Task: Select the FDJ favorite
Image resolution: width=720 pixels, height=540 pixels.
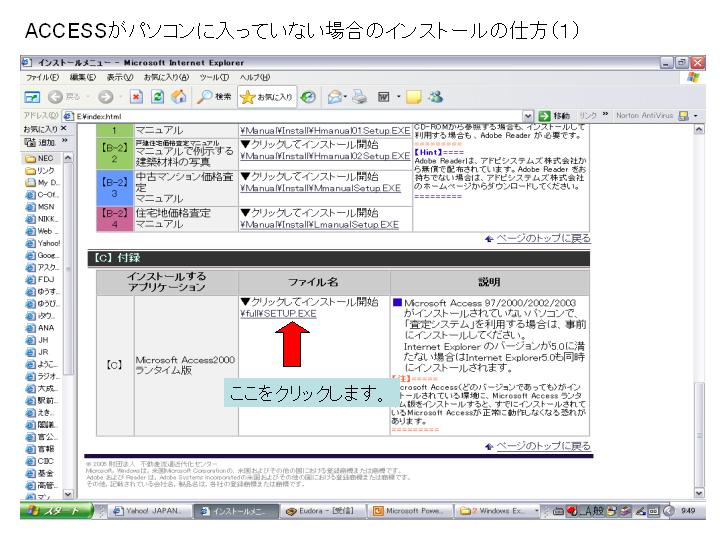Action: [40, 279]
